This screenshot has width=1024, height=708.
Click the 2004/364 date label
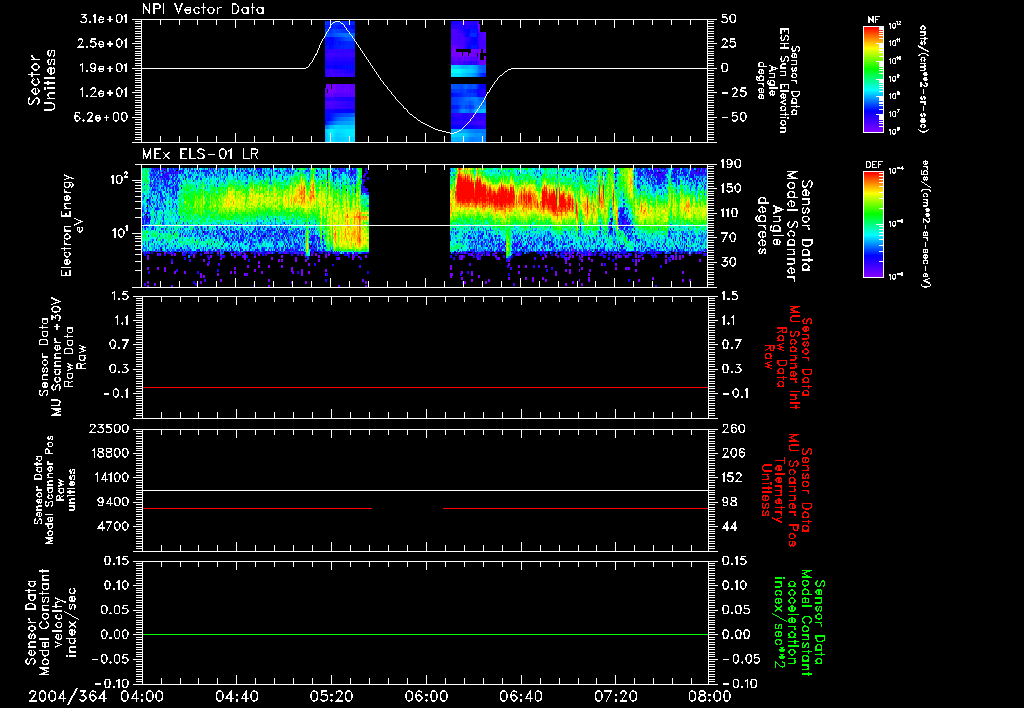pos(67,696)
